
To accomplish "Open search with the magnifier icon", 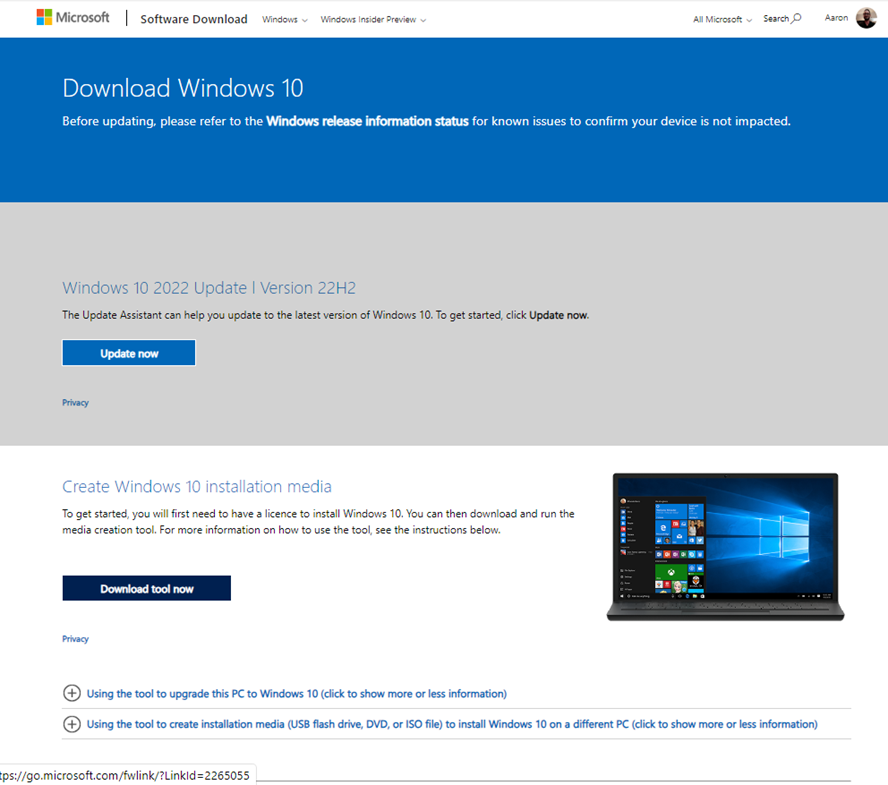I will (x=796, y=18).
